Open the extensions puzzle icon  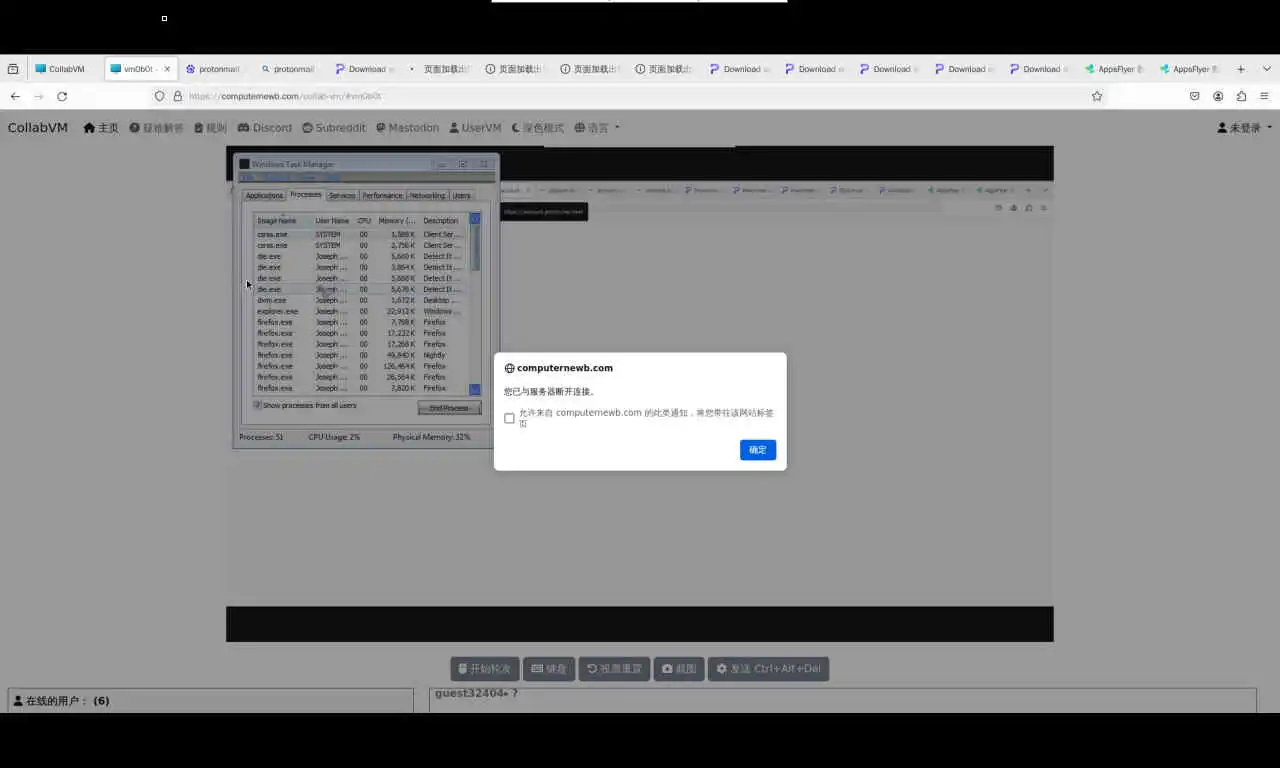click(x=1241, y=96)
